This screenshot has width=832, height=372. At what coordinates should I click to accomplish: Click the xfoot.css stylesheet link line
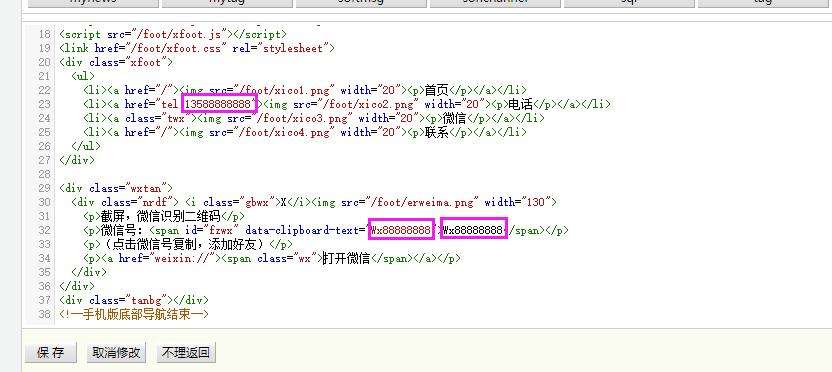197,48
